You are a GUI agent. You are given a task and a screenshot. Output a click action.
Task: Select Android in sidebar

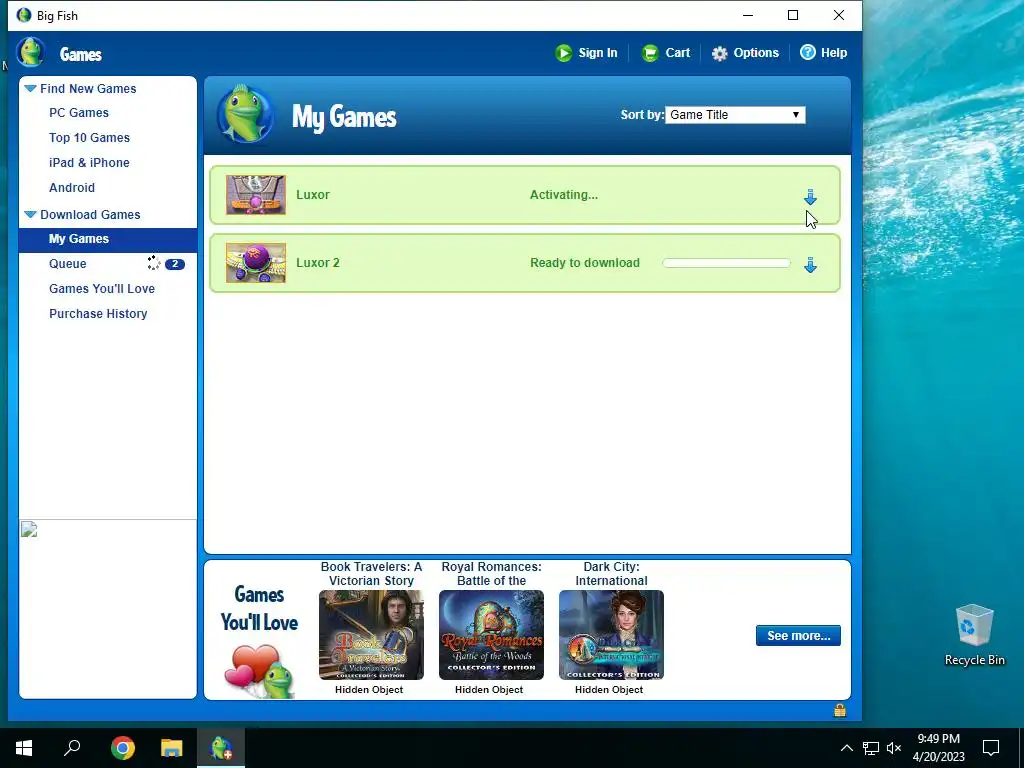pos(72,187)
